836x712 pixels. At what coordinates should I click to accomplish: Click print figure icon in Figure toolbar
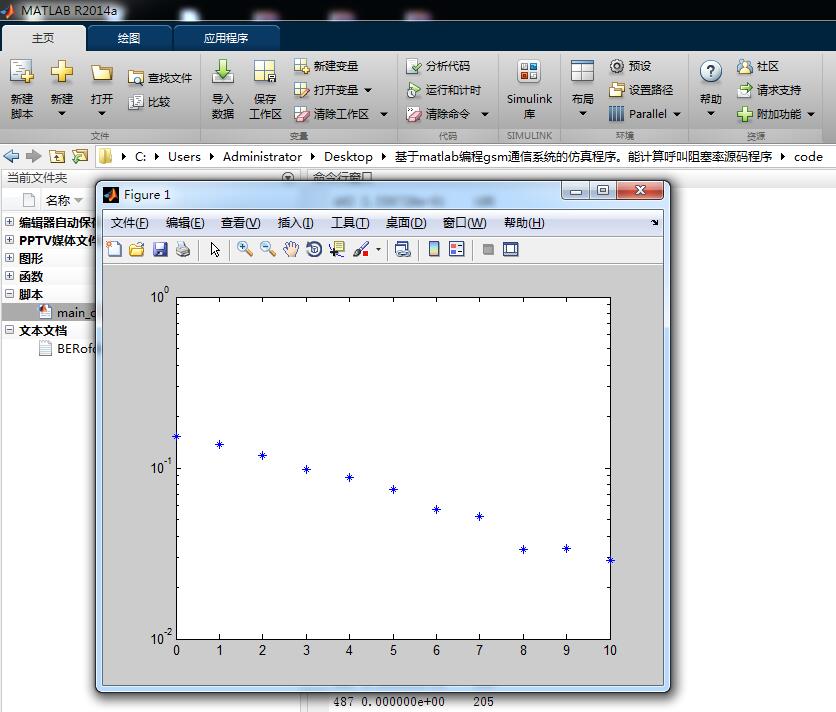(x=183, y=249)
